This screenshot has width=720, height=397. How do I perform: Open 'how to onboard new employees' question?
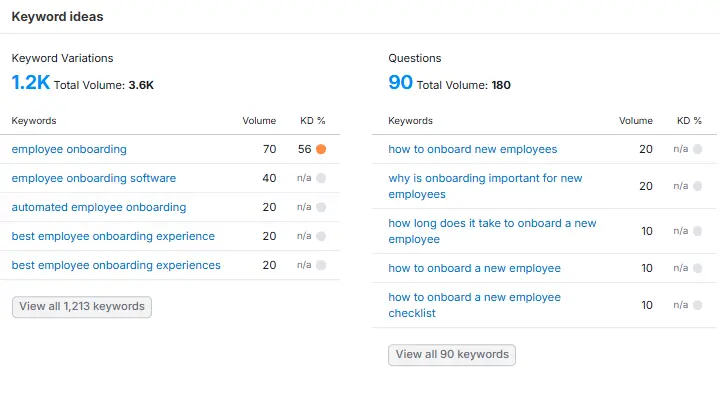472,149
